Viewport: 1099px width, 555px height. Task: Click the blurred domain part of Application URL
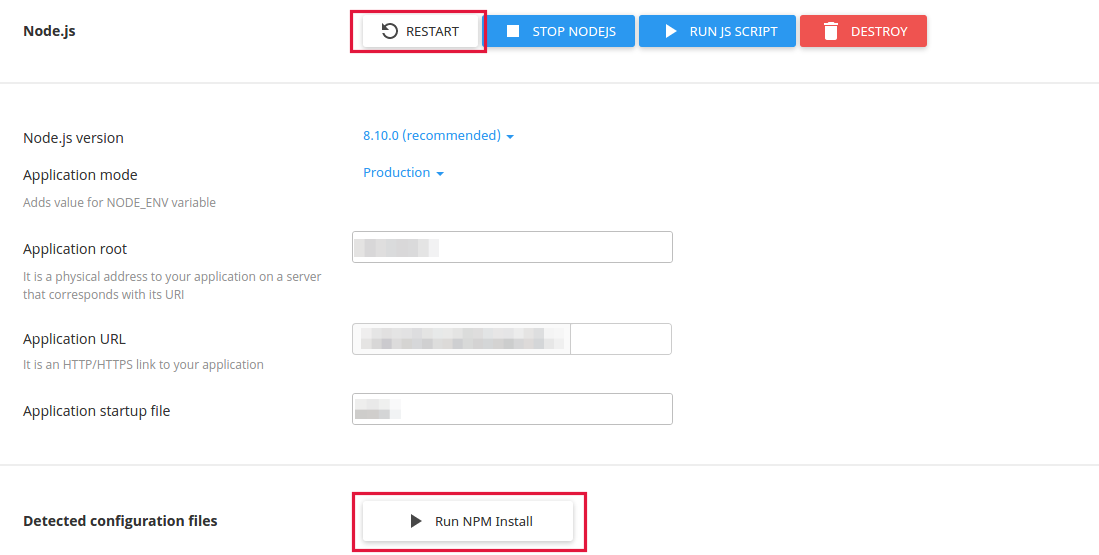(462, 339)
